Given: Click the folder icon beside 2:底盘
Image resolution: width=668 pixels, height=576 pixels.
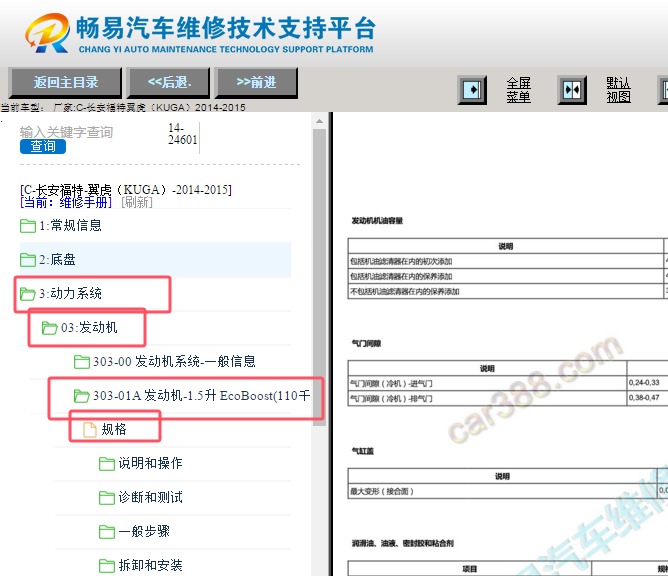Looking at the screenshot, I should [x=28, y=260].
